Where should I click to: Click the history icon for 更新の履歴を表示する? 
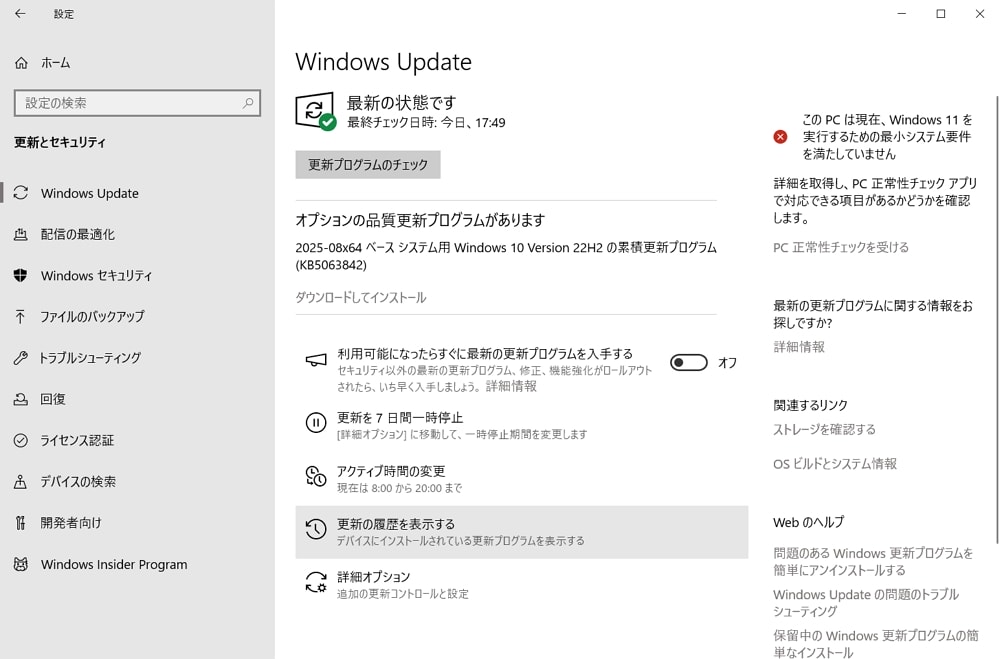point(316,529)
